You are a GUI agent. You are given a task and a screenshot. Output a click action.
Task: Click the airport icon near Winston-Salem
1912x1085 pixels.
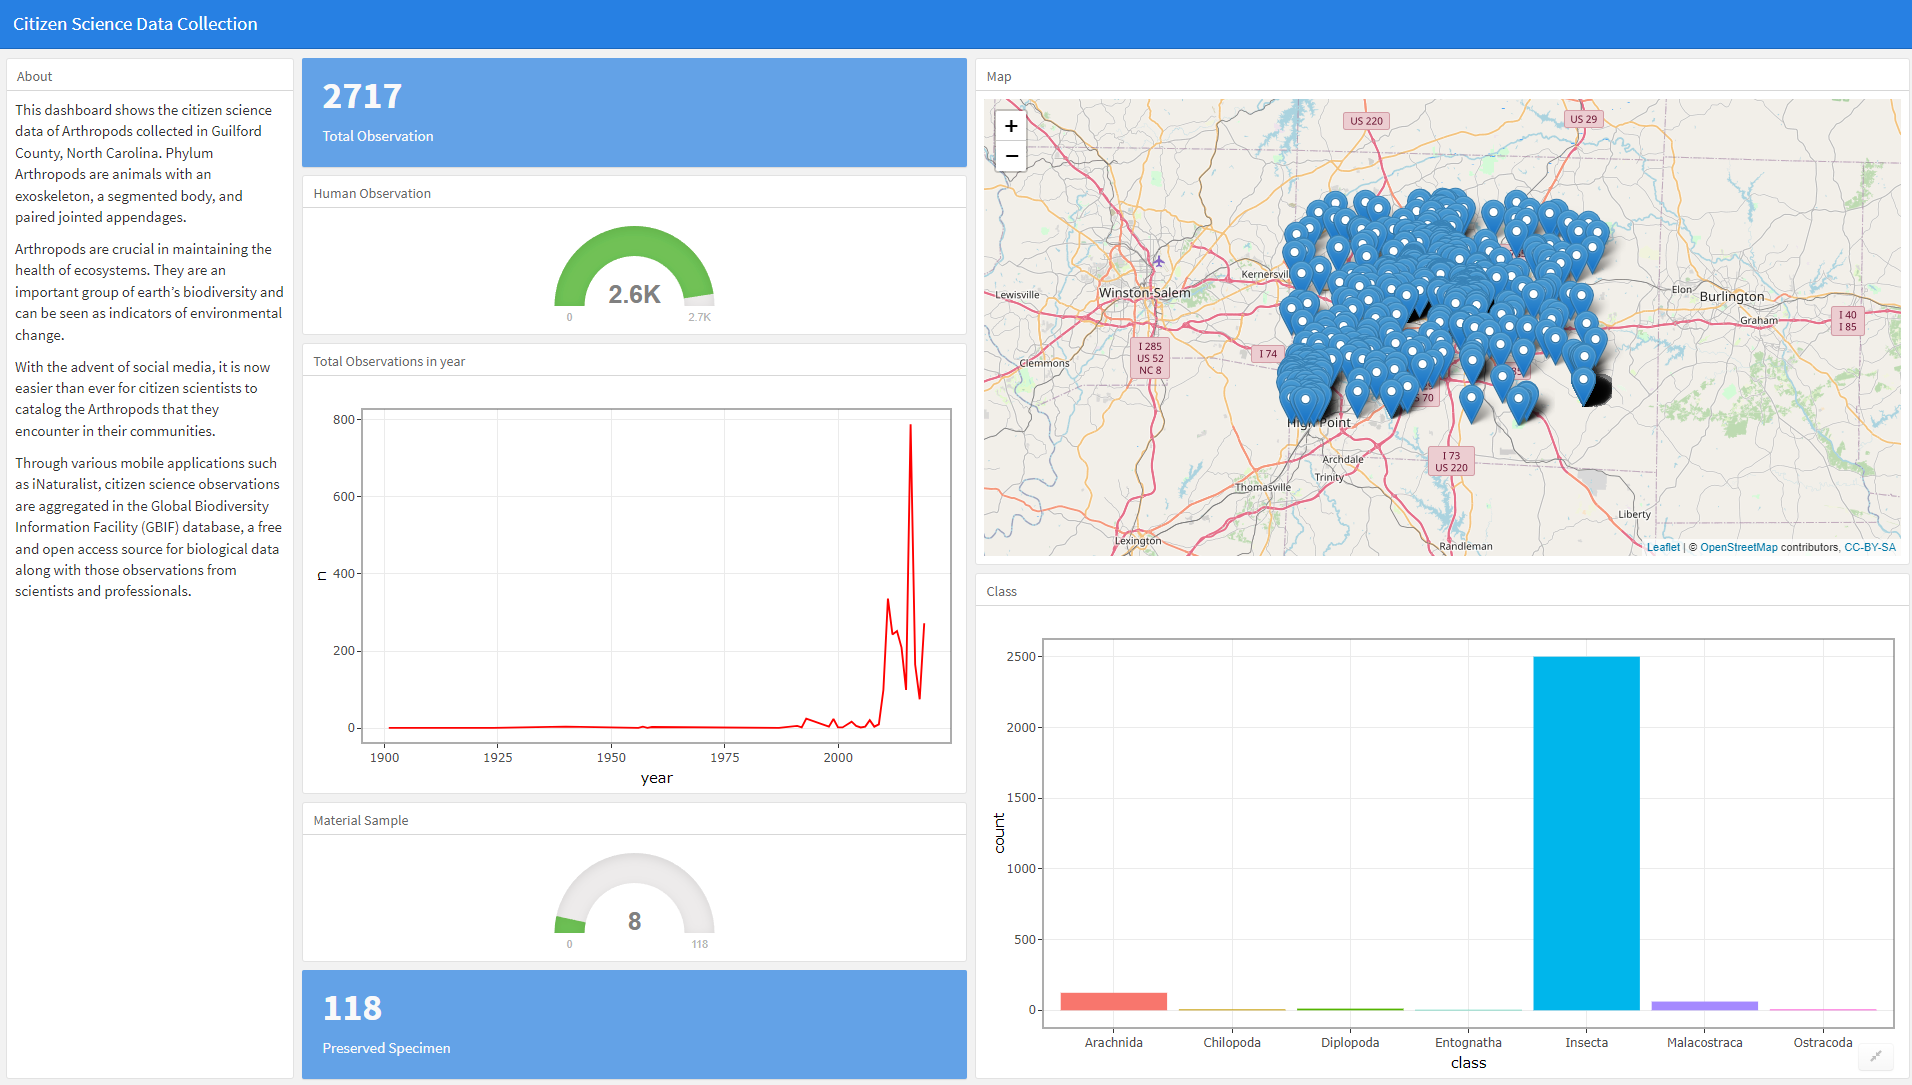[x=1158, y=262]
